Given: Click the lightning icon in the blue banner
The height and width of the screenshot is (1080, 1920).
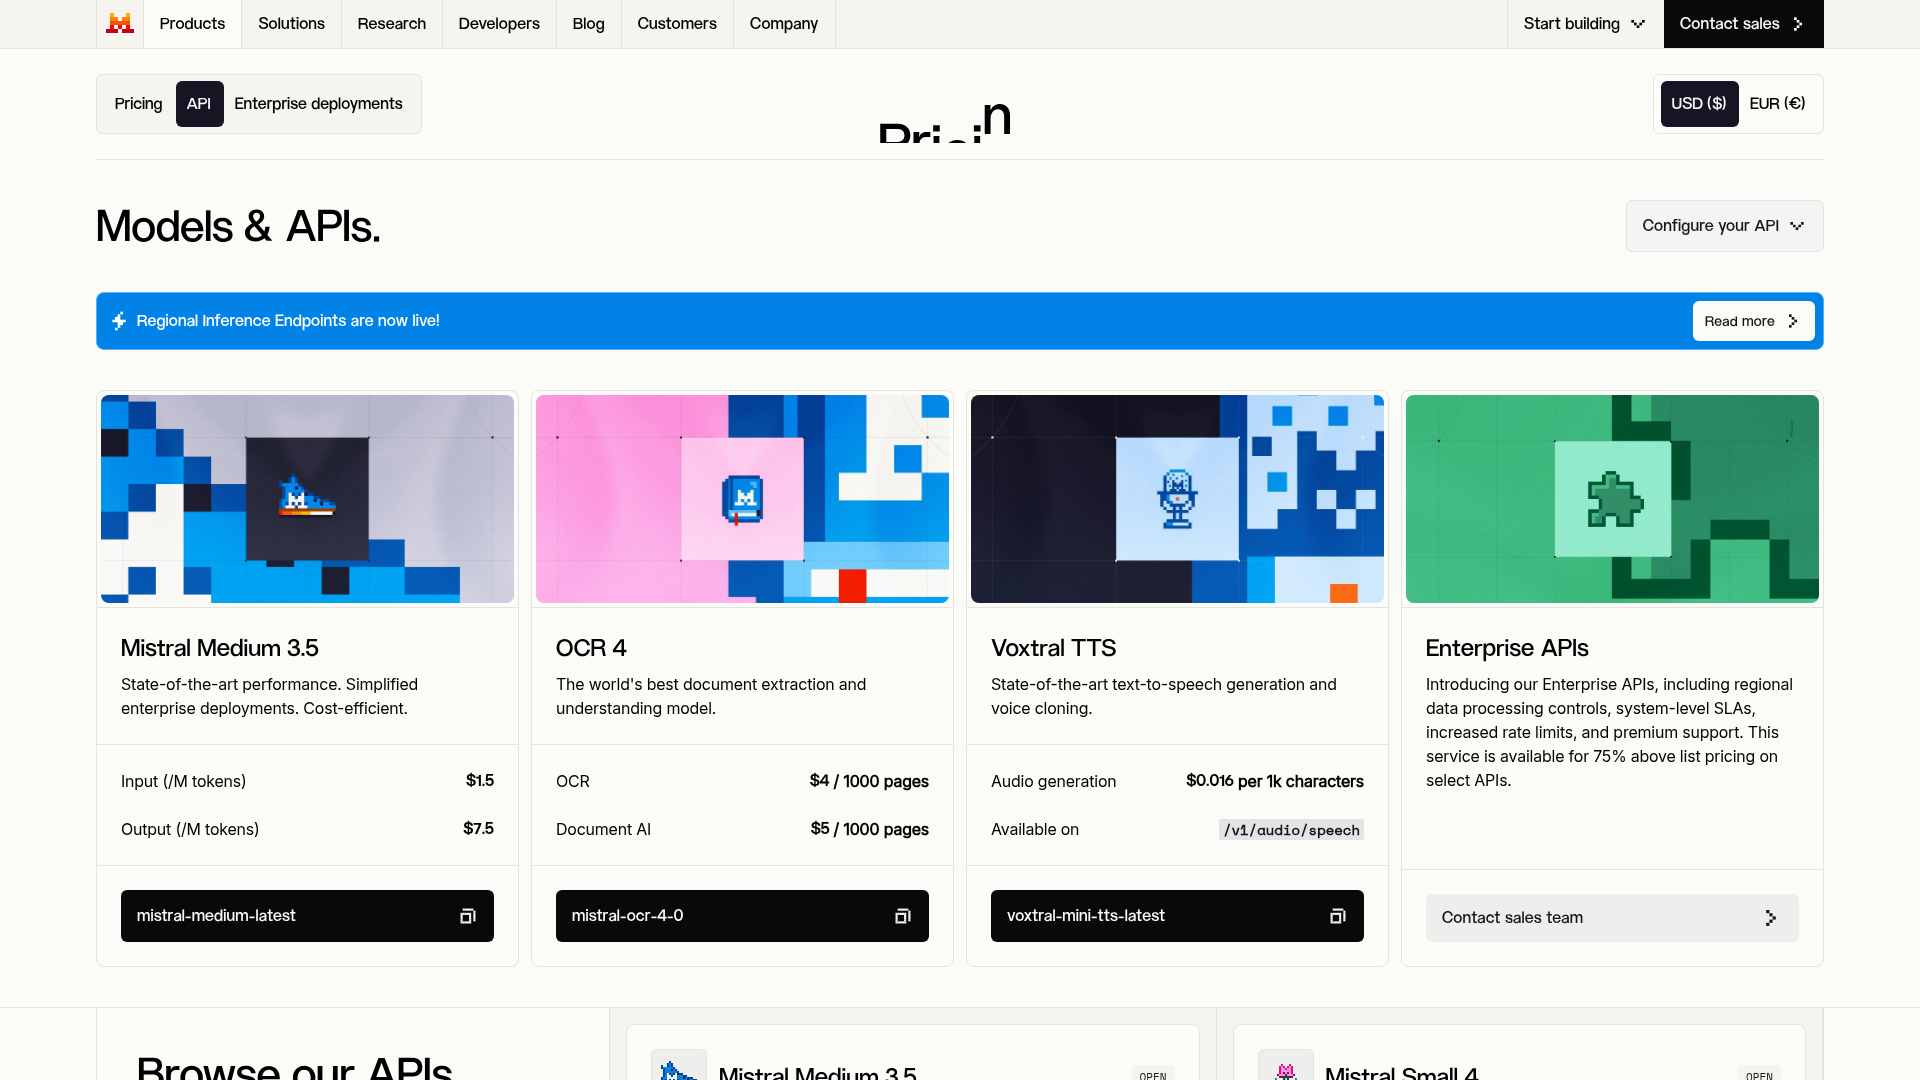Looking at the screenshot, I should pyautogui.click(x=119, y=321).
